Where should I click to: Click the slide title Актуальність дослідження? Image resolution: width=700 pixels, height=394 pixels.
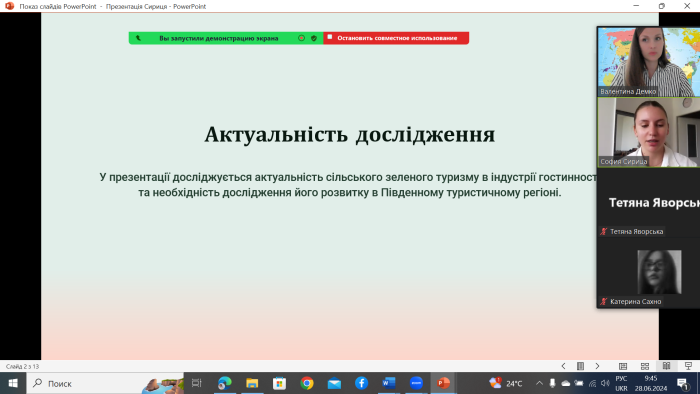click(x=350, y=134)
